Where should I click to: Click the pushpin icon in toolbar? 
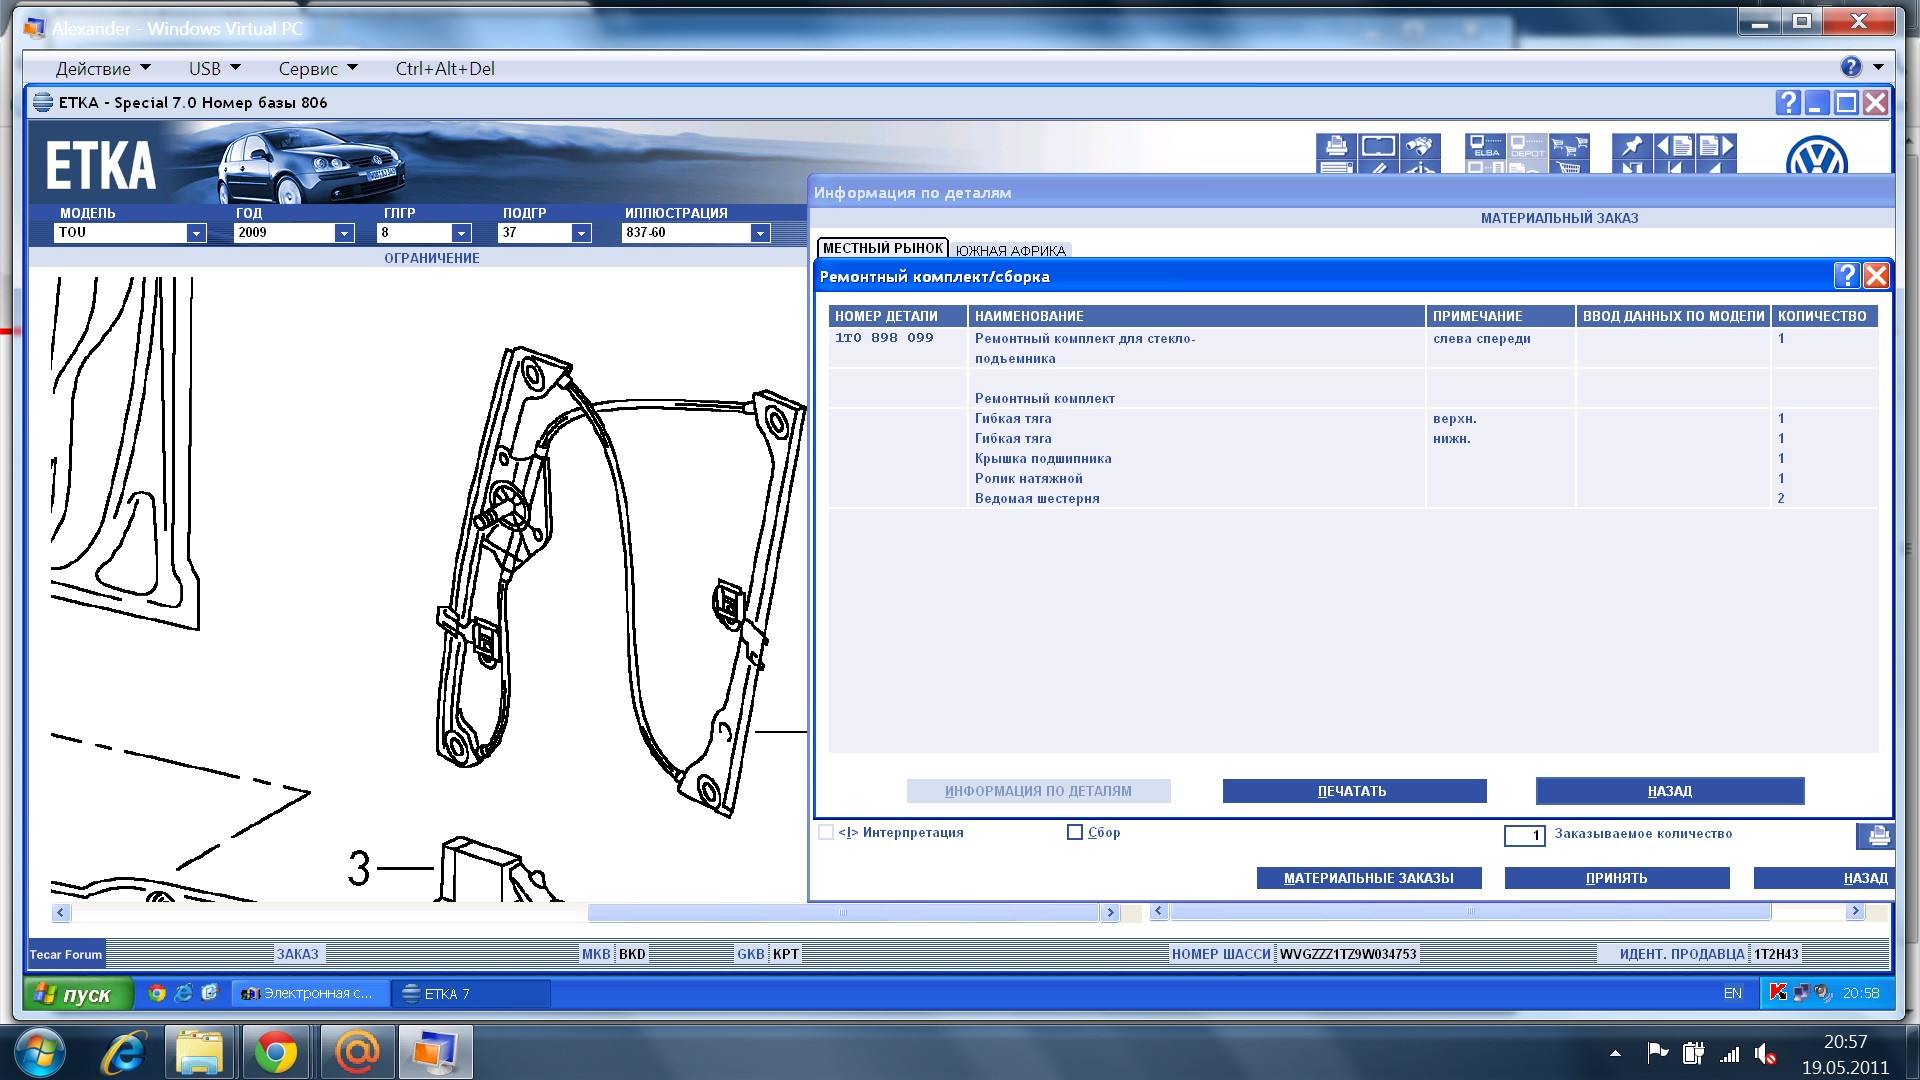1632,146
